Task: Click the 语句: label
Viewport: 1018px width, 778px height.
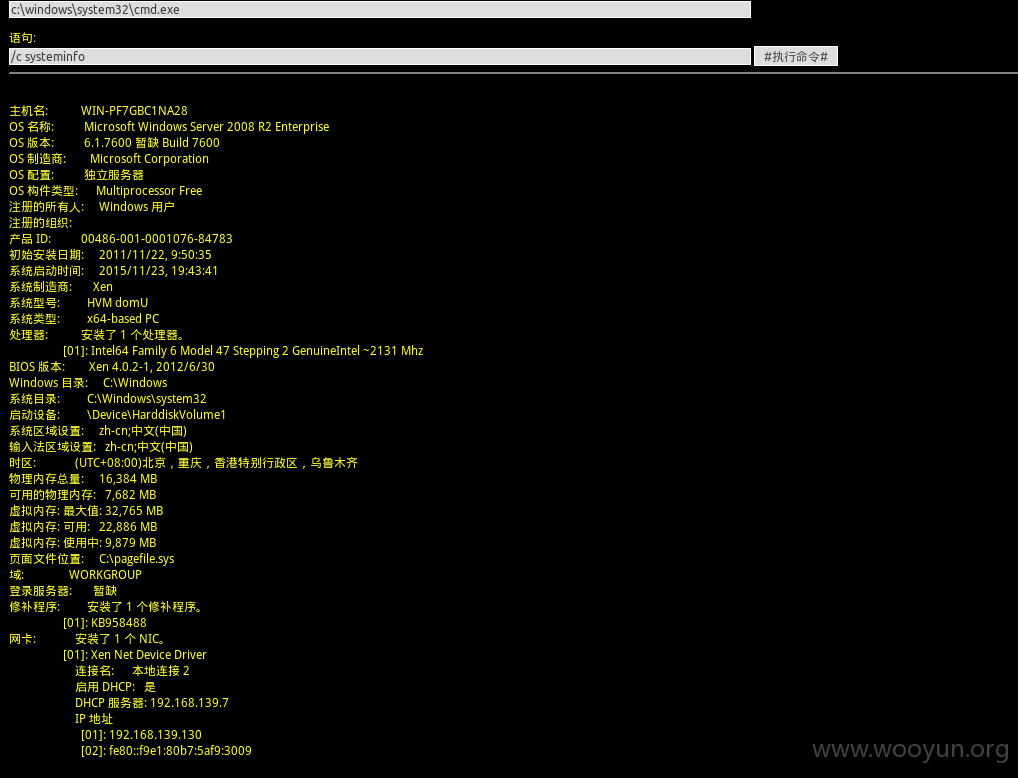Action: (x=23, y=38)
